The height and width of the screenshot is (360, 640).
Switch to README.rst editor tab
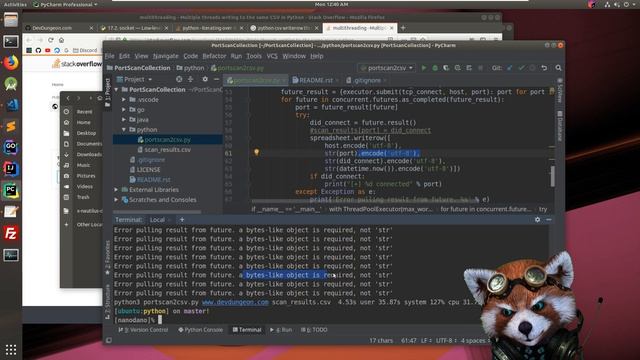(316, 80)
